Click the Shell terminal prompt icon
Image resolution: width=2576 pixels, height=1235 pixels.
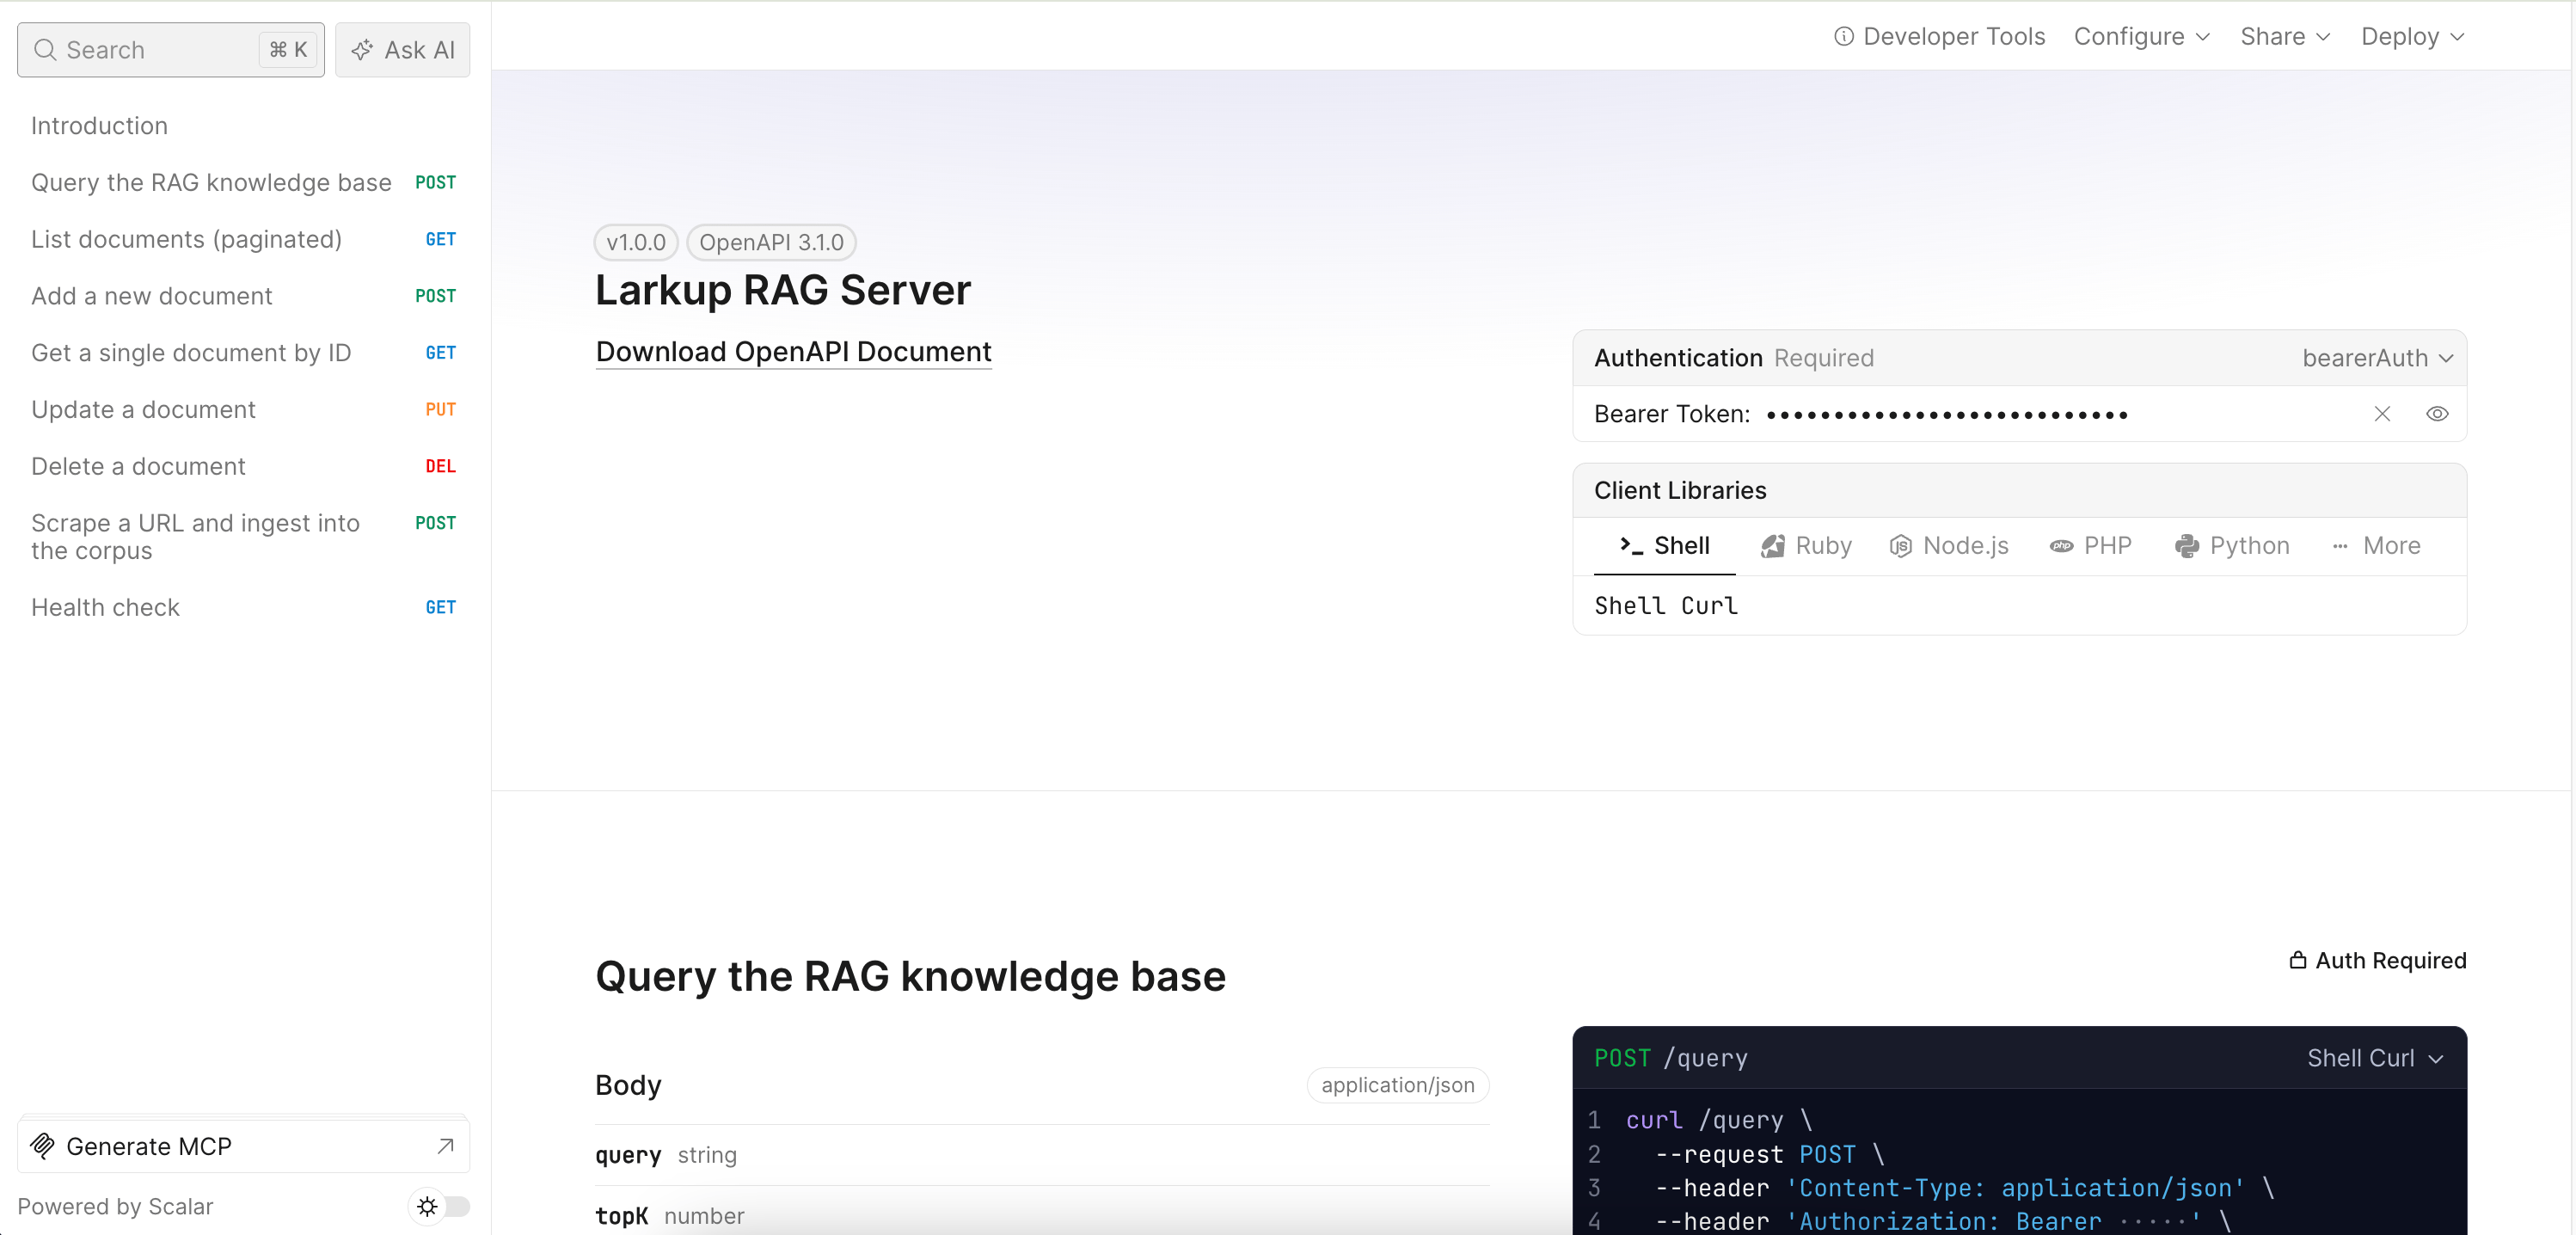(1631, 545)
